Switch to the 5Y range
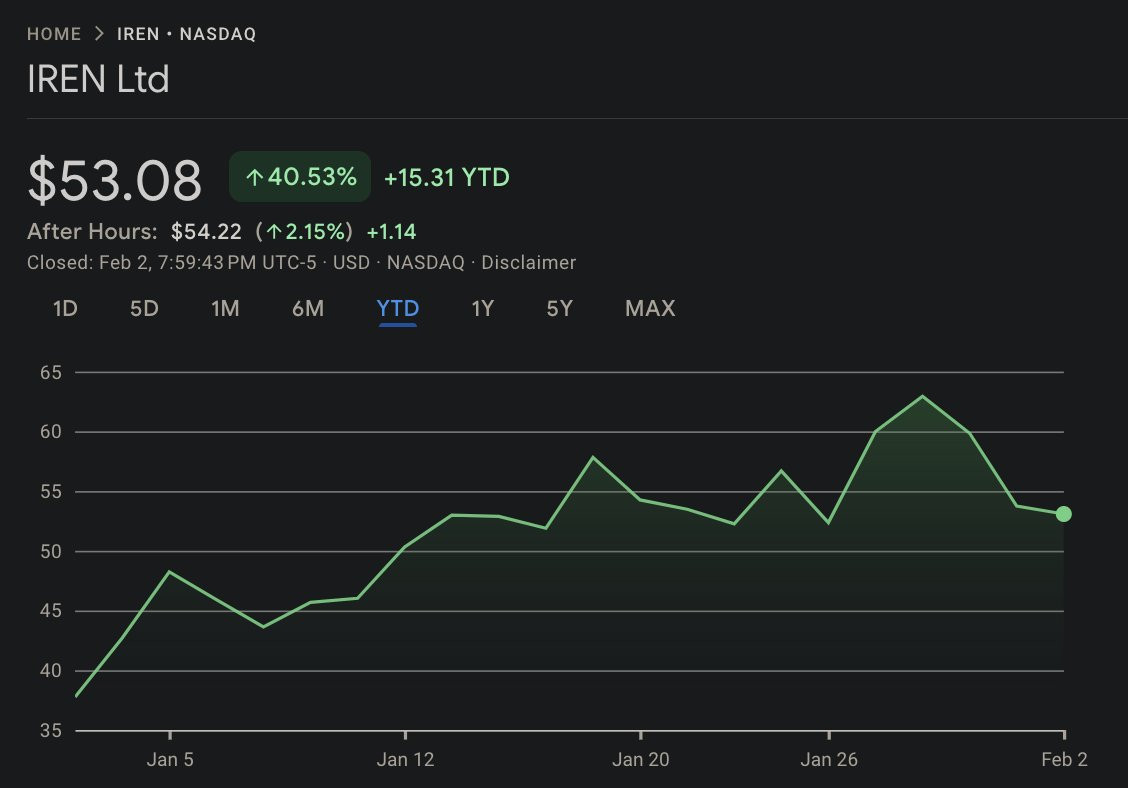 560,309
